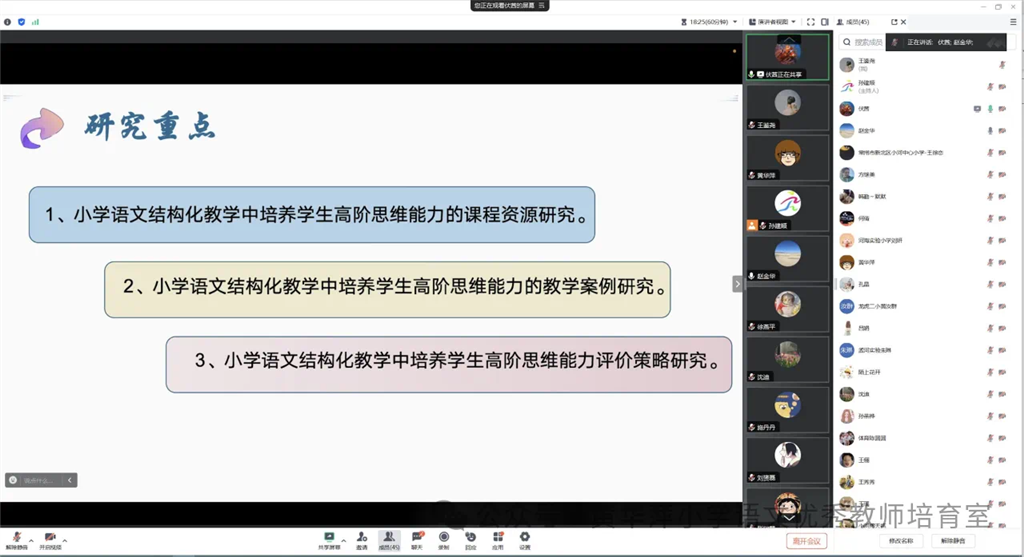
Task: Collapse the video strip with side arrow
Action: click(x=737, y=284)
